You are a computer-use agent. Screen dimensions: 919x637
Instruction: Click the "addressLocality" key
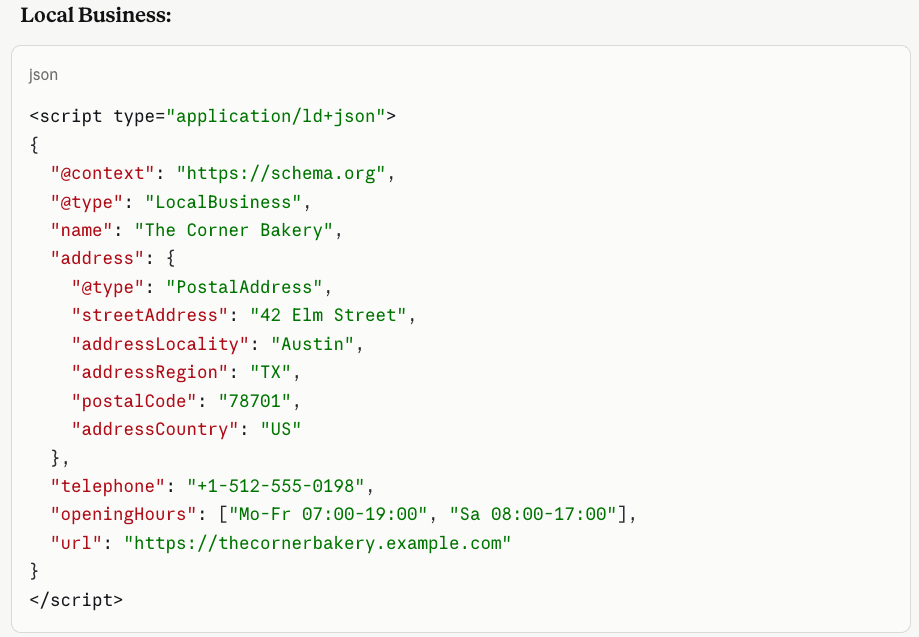pos(160,344)
